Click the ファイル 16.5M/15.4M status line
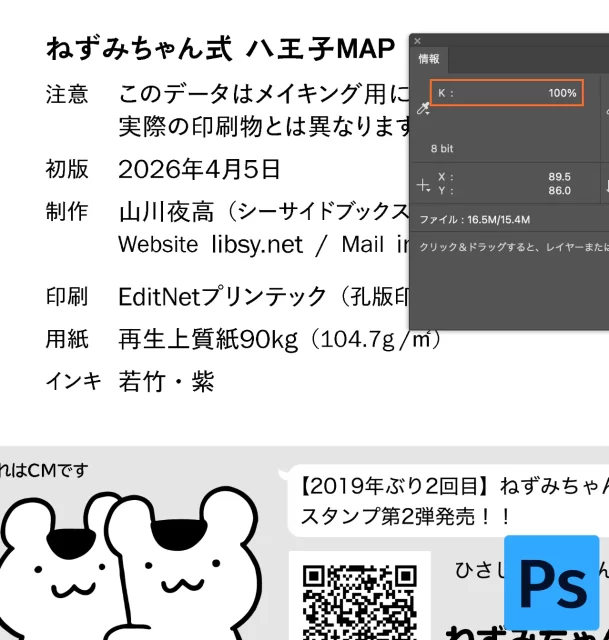 [475, 219]
